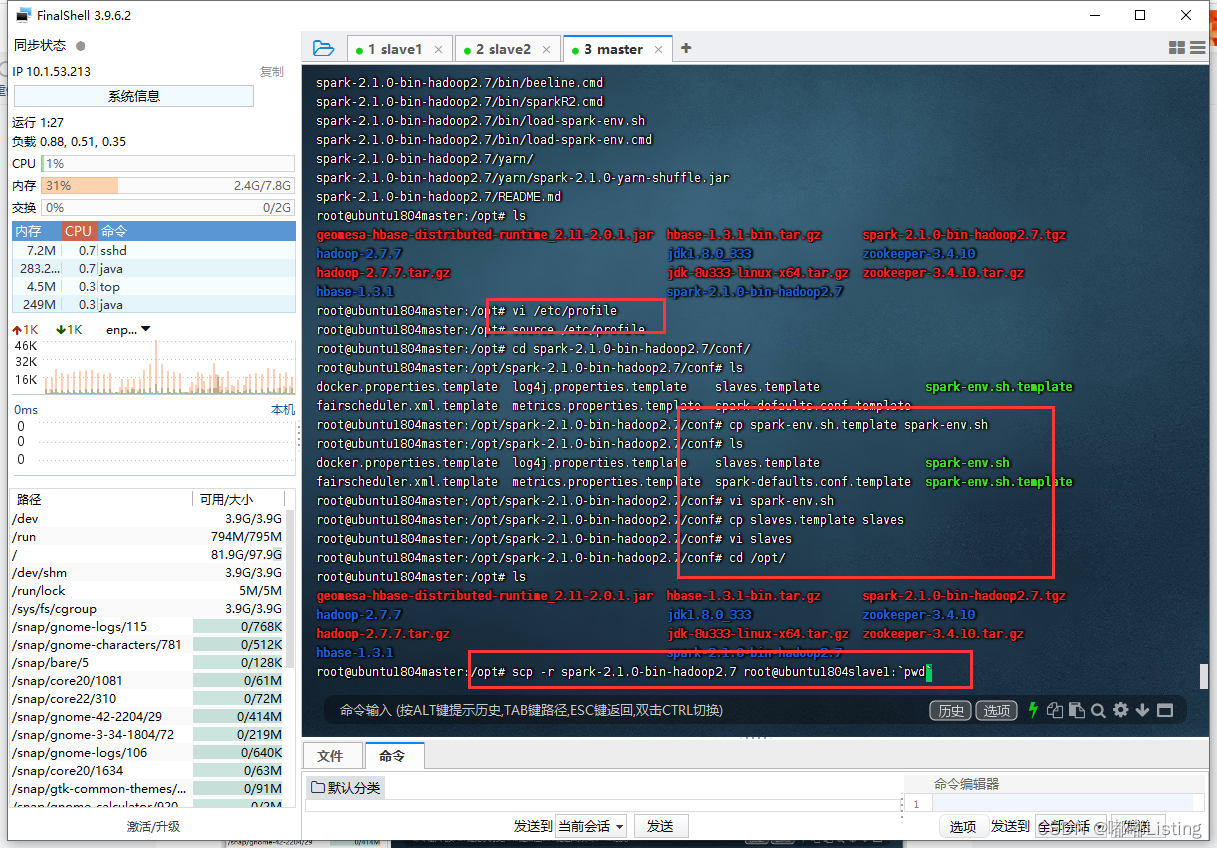Open terminal search with the magnifier icon
Viewport: 1217px width, 848px height.
tap(1098, 710)
